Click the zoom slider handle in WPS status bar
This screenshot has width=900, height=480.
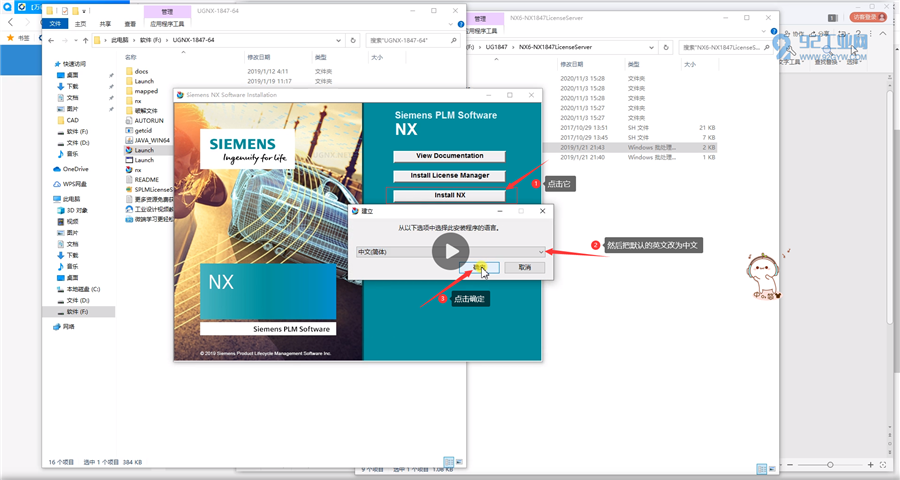pyautogui.click(x=830, y=464)
